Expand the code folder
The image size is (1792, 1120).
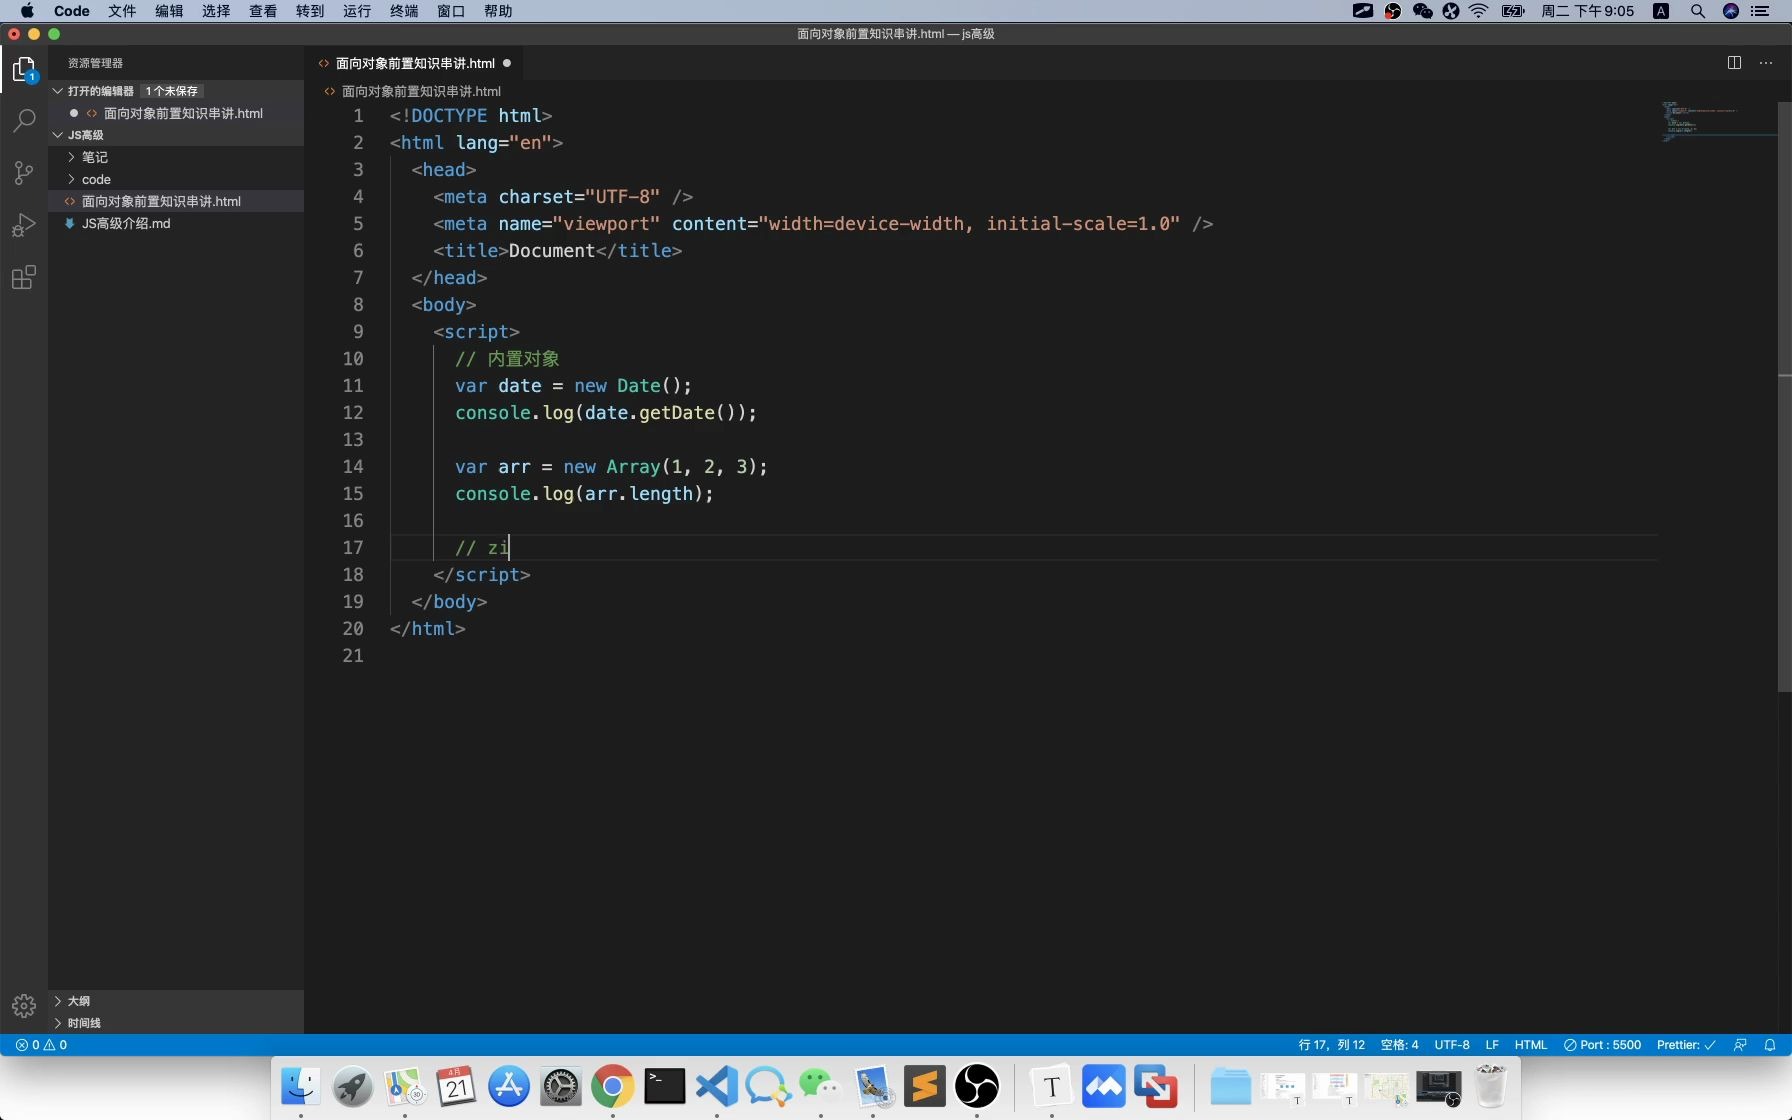pos(72,179)
